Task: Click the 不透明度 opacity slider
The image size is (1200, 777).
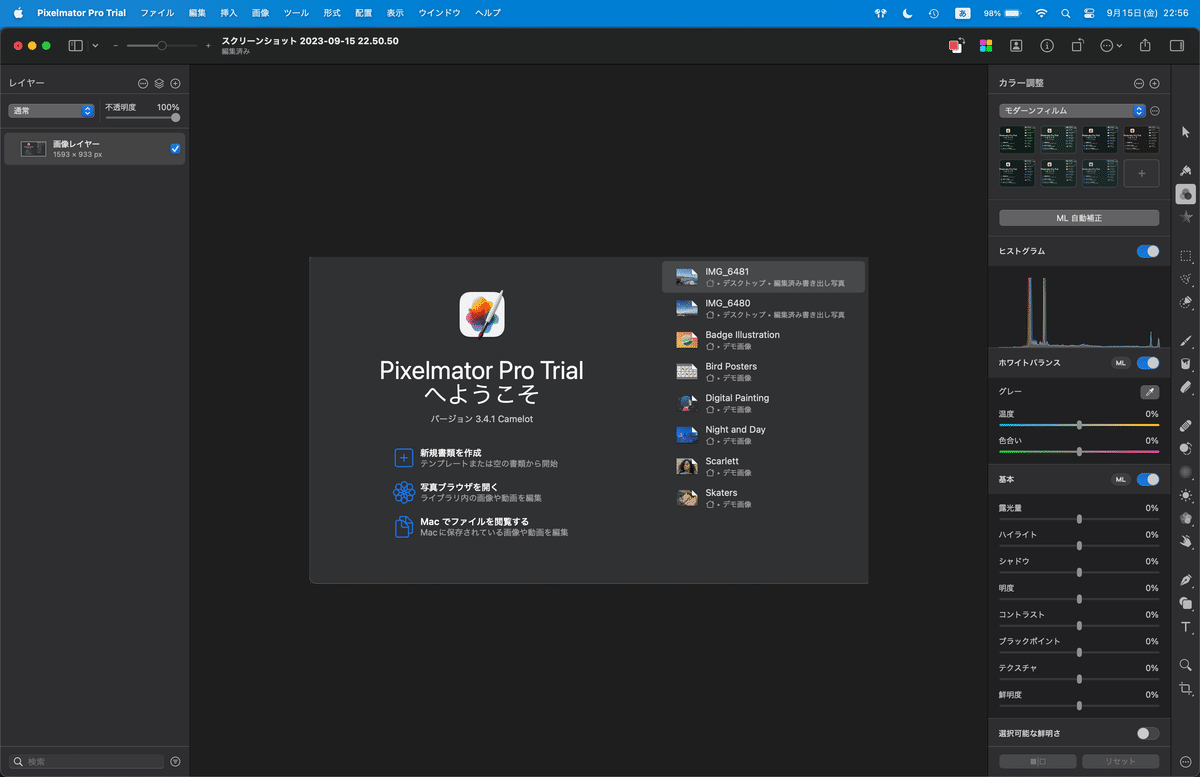Action: point(143,118)
